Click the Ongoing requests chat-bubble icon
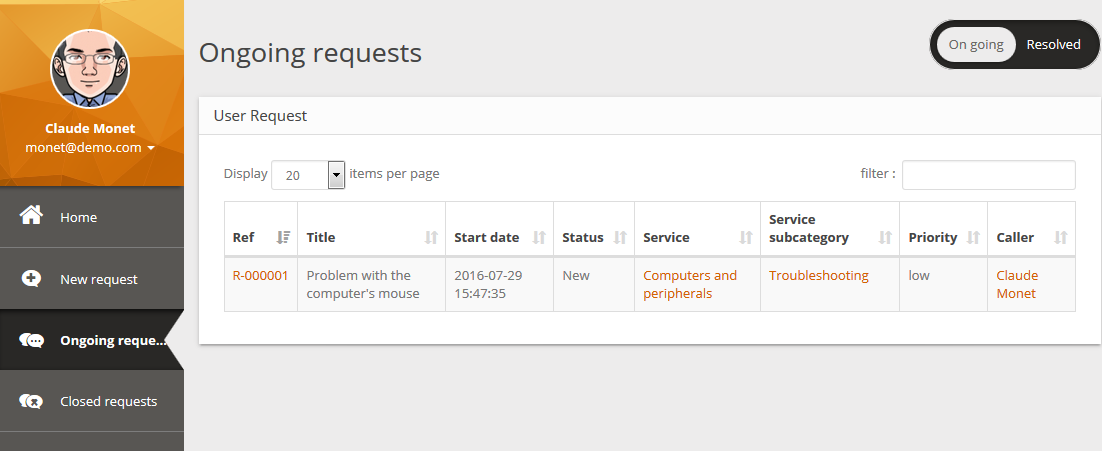 31,341
